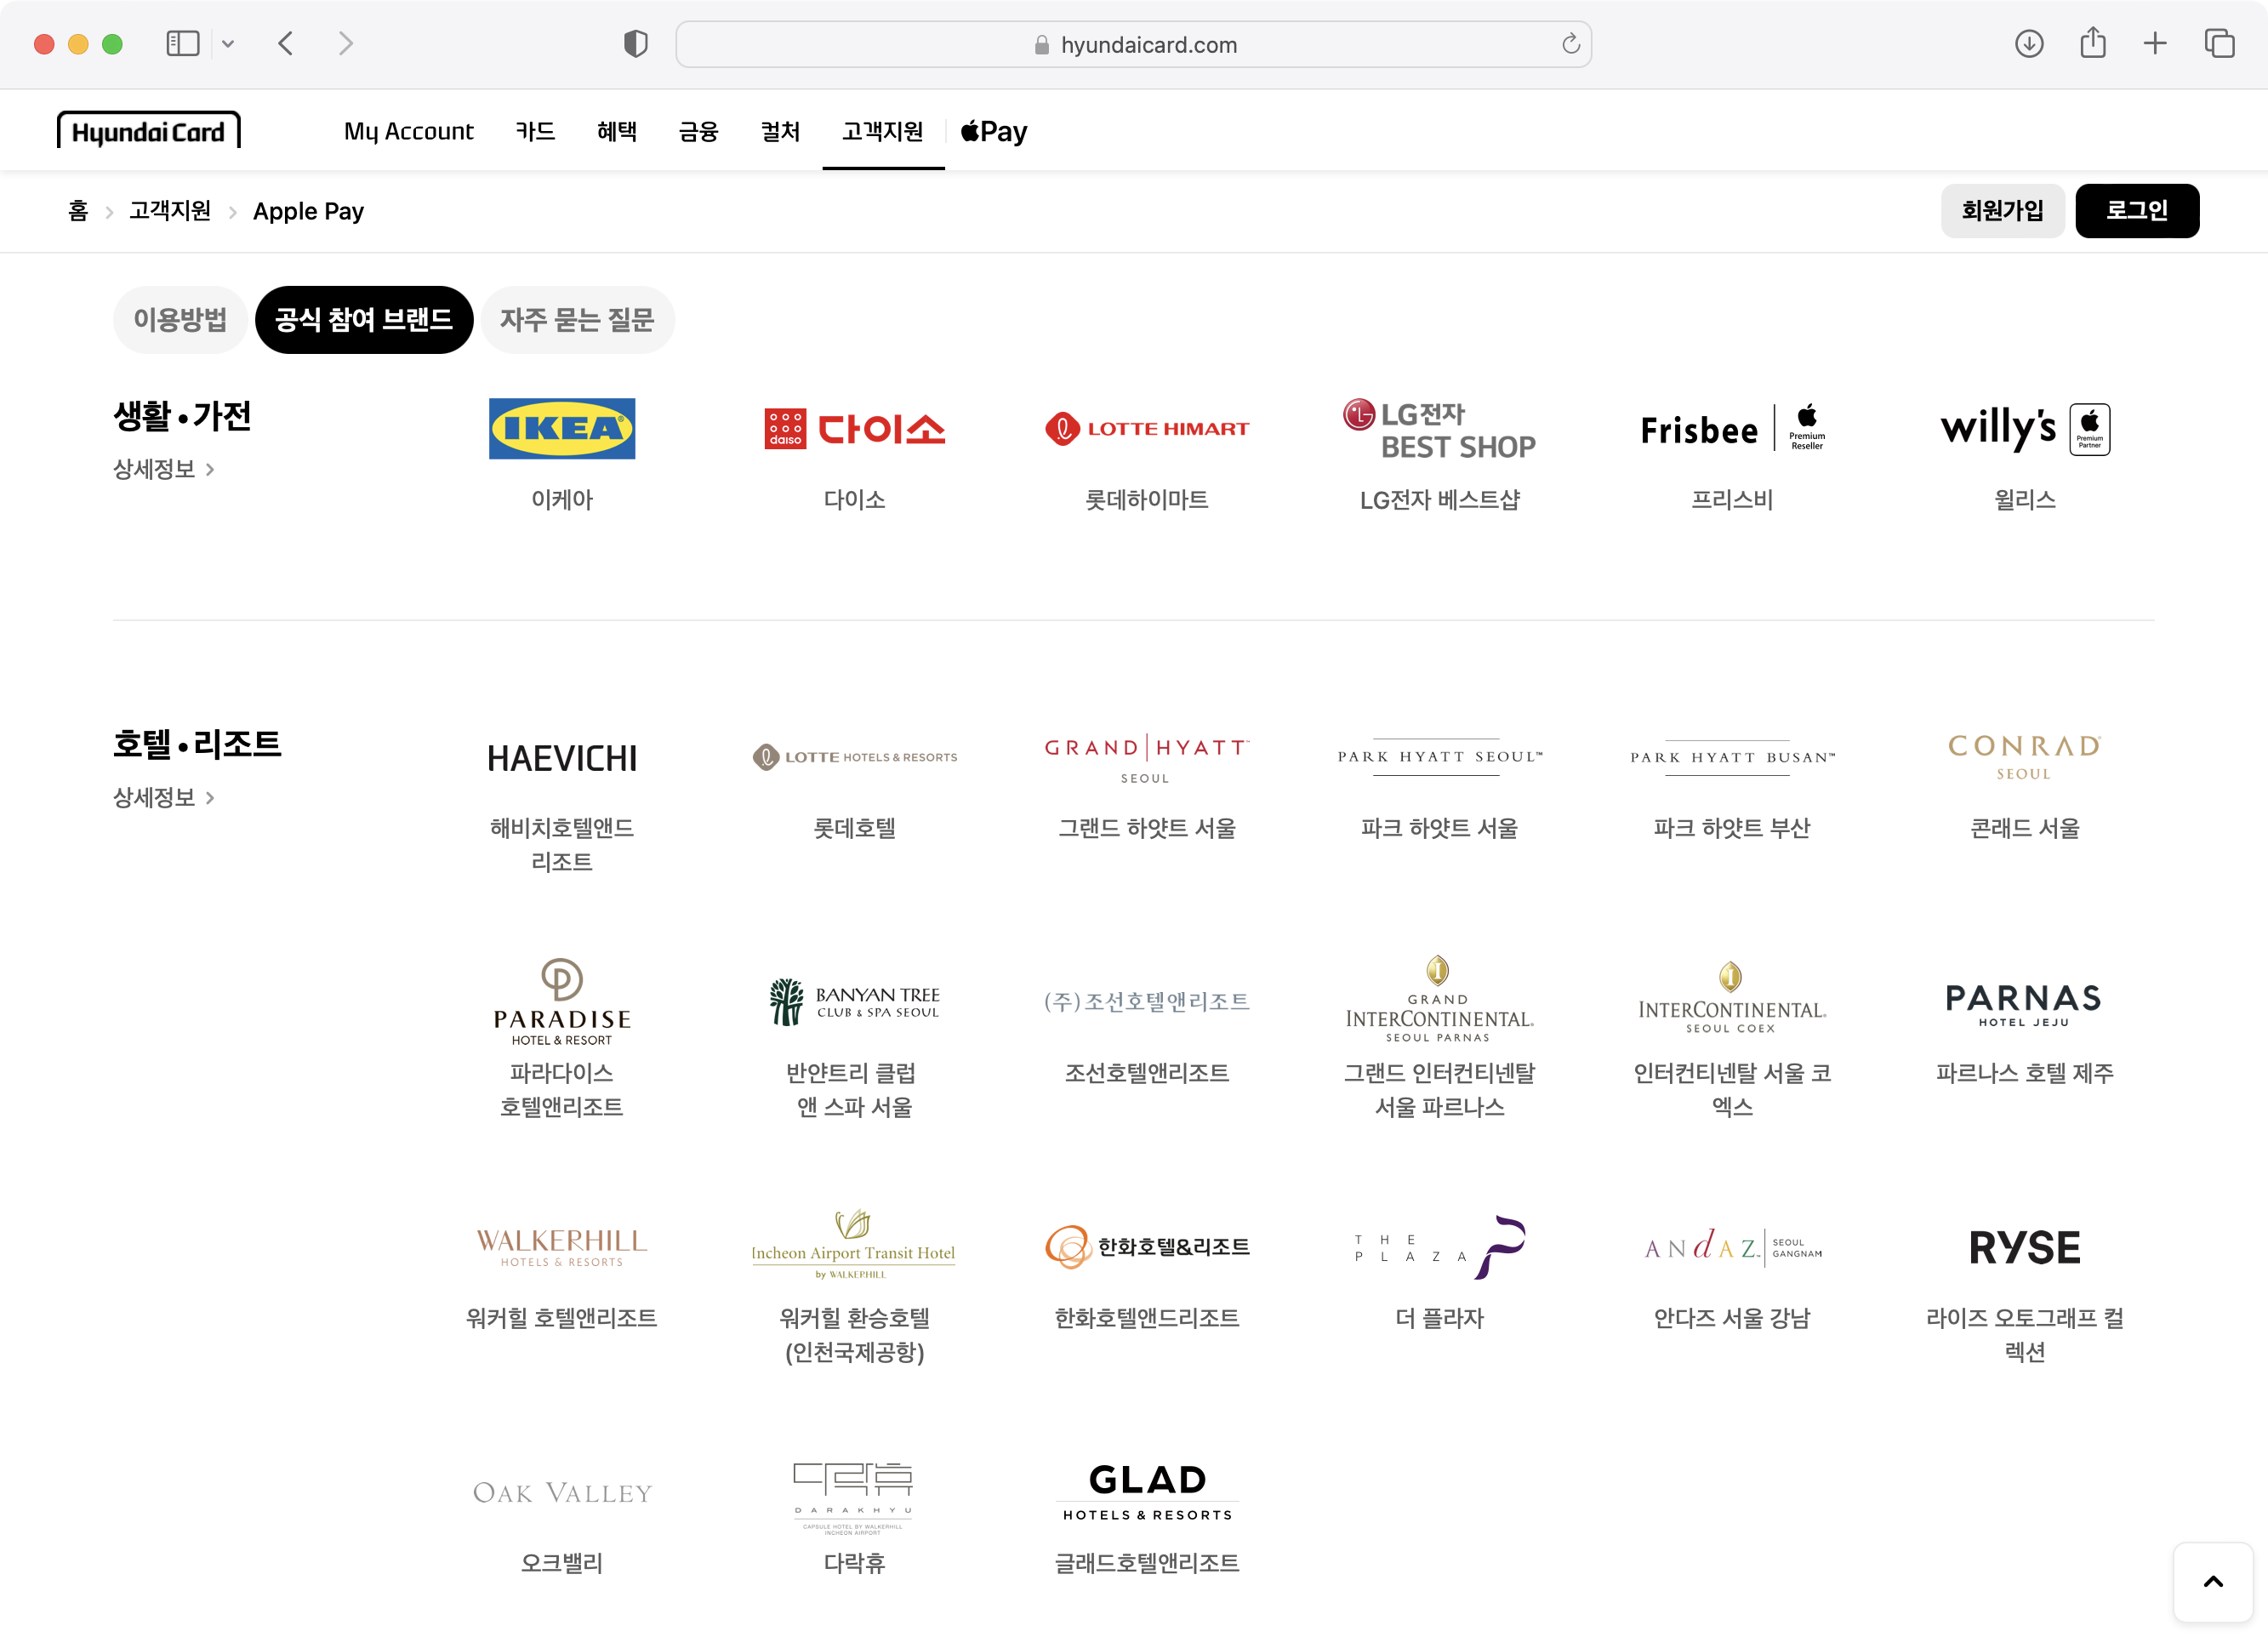Click the Grand InterContinental Seoul Parnas logo
2268x1637 pixels.
coord(1440,998)
